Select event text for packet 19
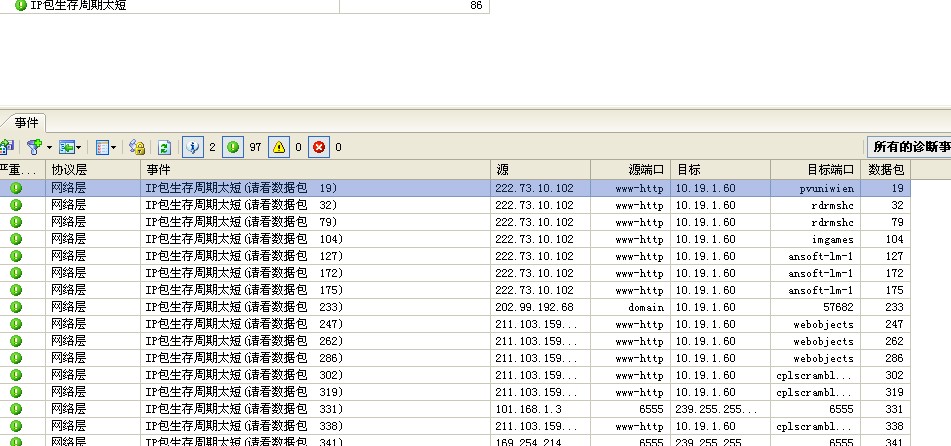 point(241,188)
